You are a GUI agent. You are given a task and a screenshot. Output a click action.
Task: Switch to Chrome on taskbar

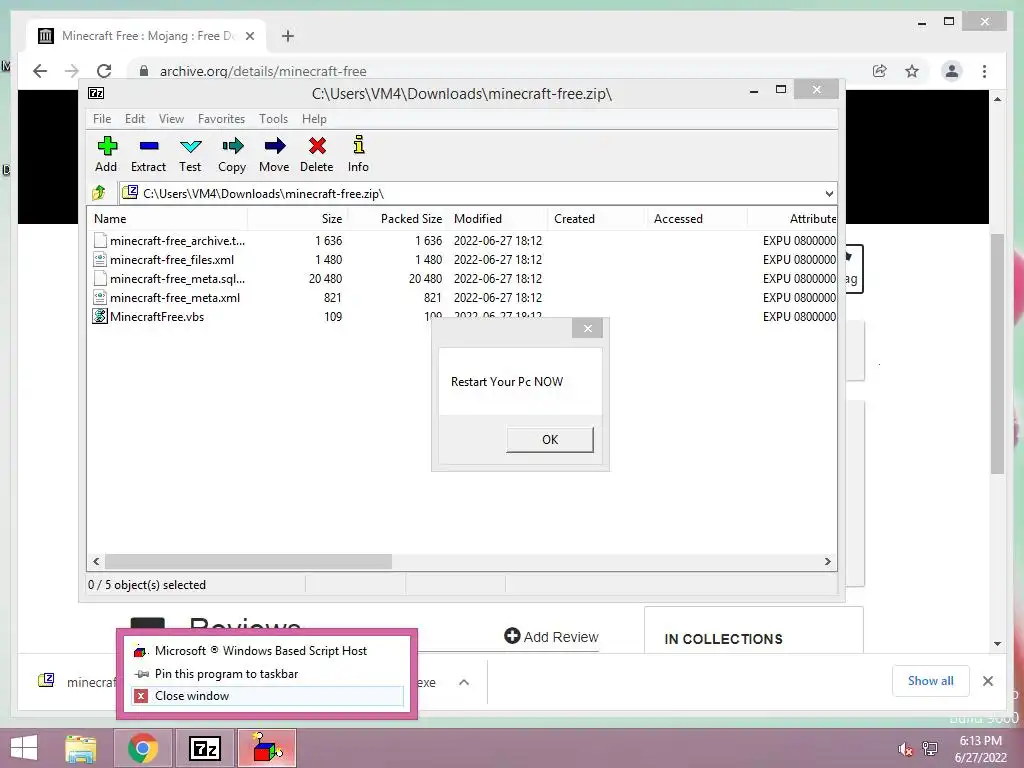[142, 748]
